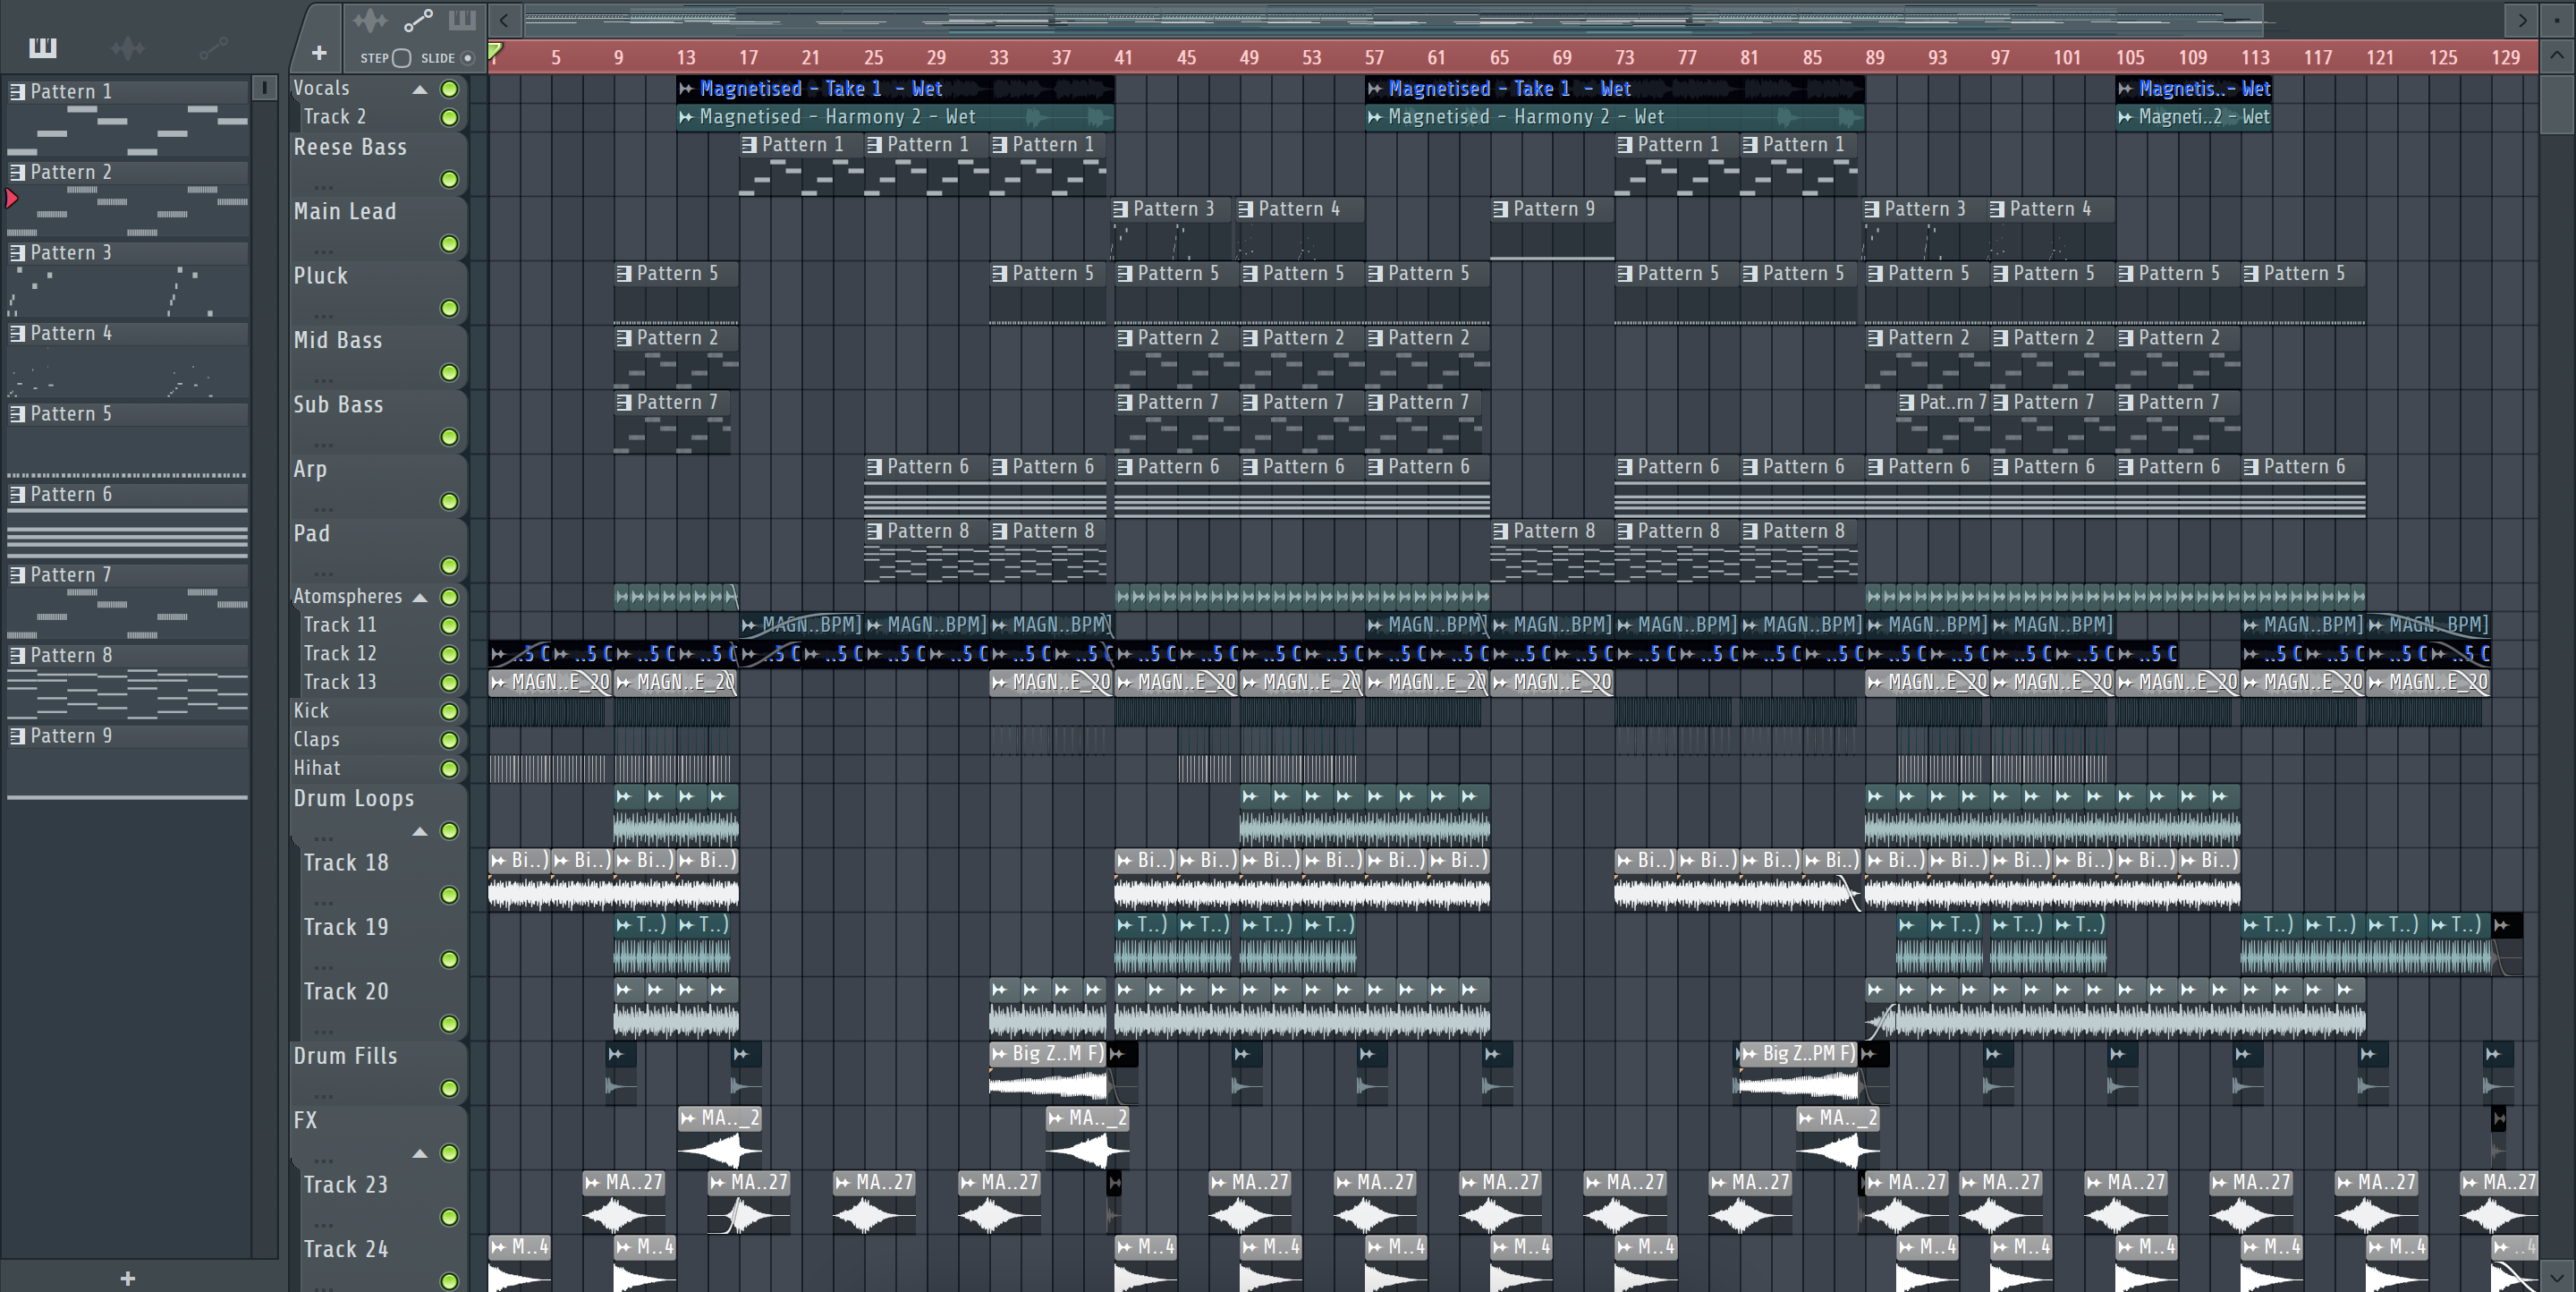Click the up arrow of the vertical scrollbar
The height and width of the screenshot is (1292, 2576).
pos(2557,56)
